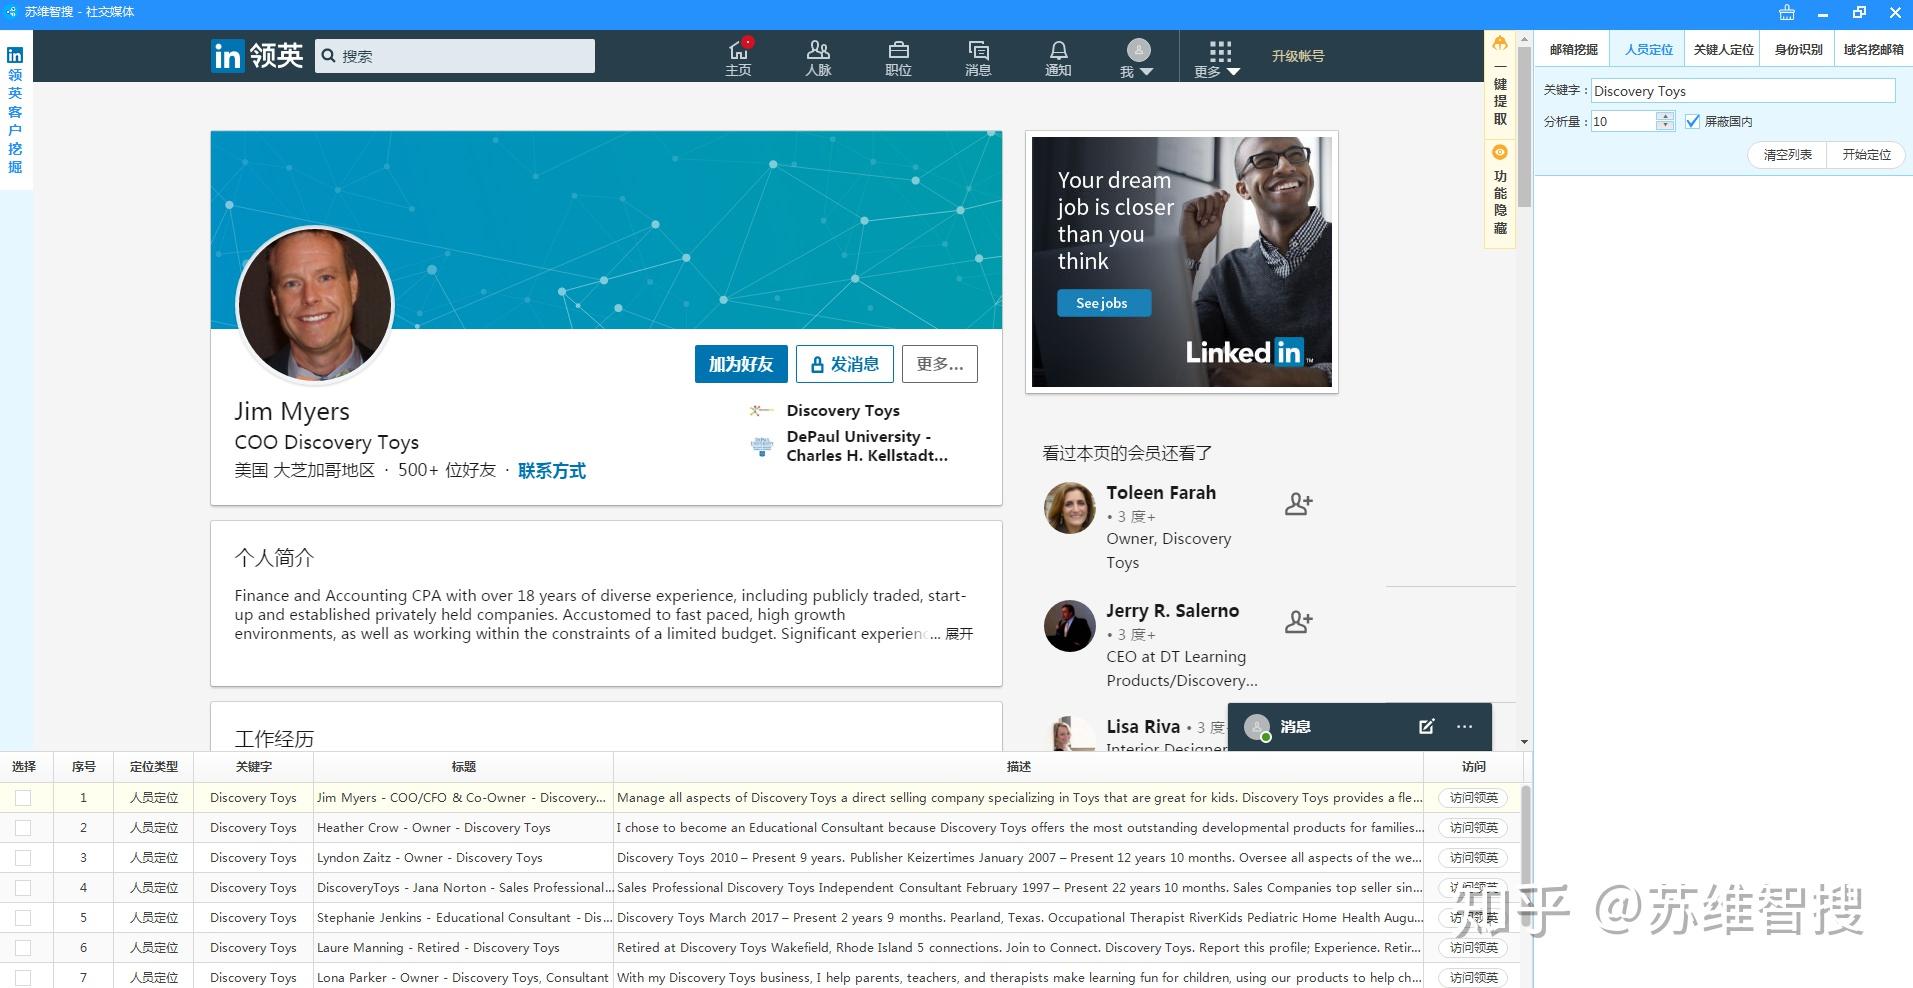Image resolution: width=1913 pixels, height=988 pixels.
Task: Click the 开始定位 button
Action: [x=1866, y=155]
